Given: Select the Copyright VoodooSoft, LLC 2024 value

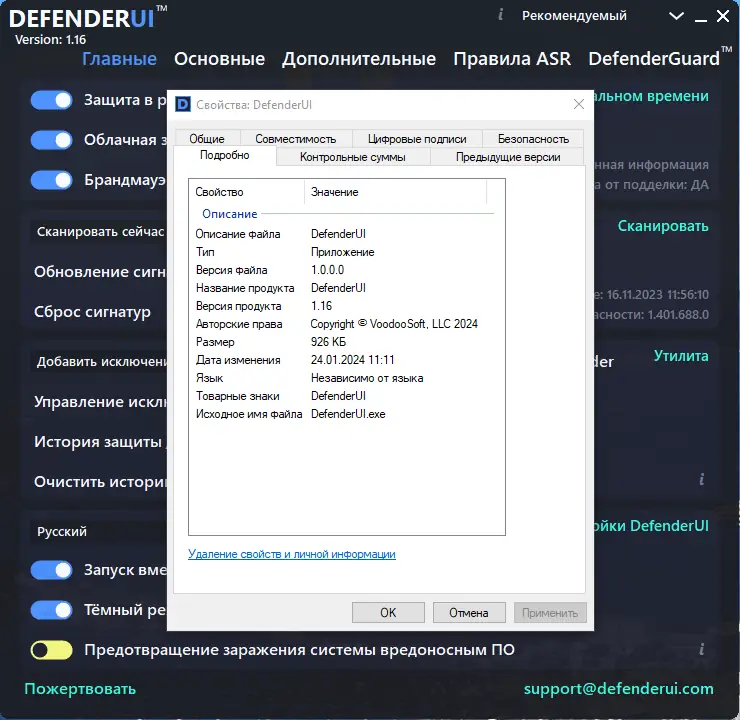Looking at the screenshot, I should point(394,324).
